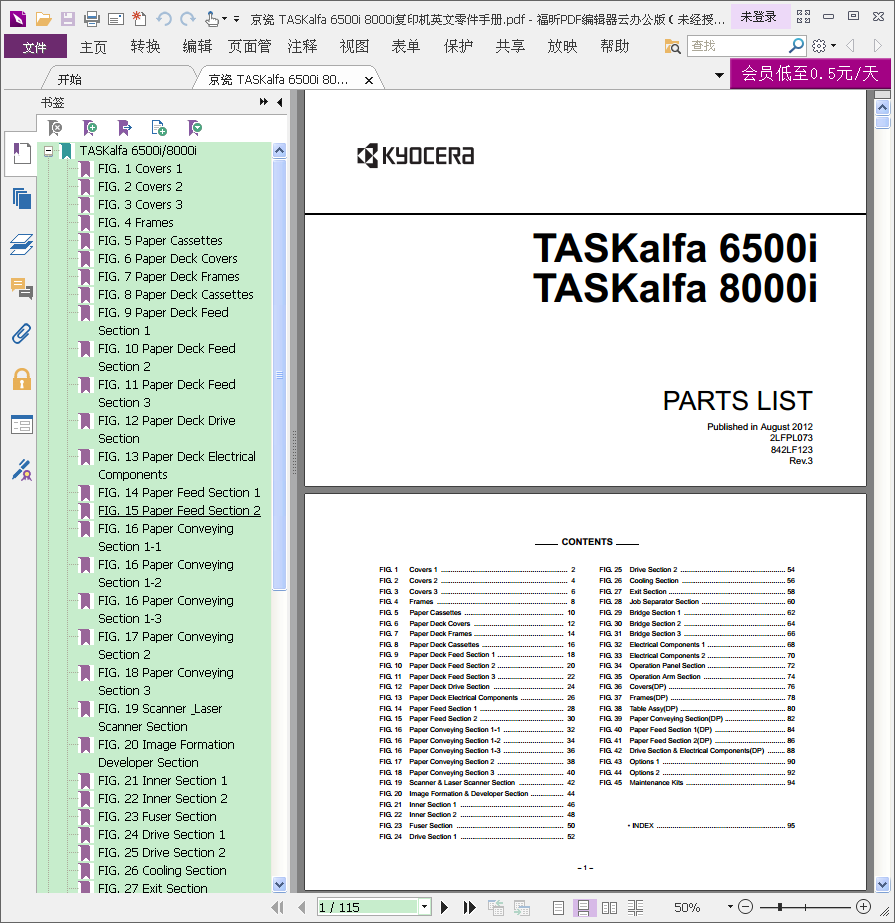Open the 表单 ribbon tab
Screen dimensions: 895x923
406,47
